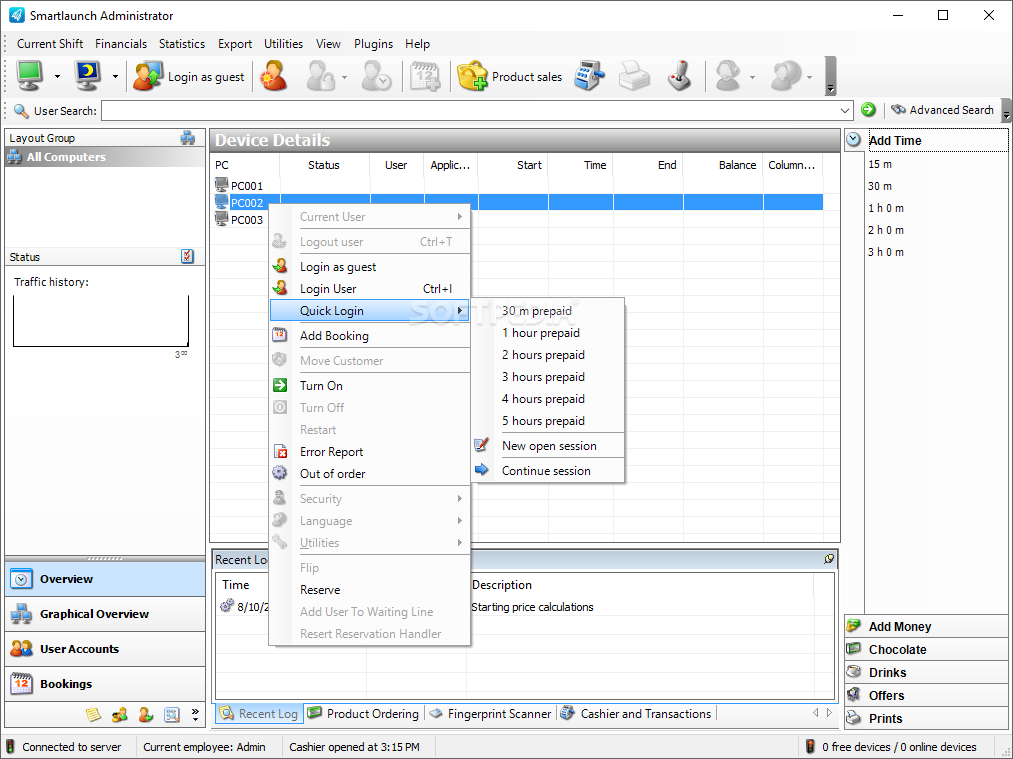Screen dimensions: 1013x759
Task: Click the calendar booking toolbar icon
Action: (x=424, y=76)
